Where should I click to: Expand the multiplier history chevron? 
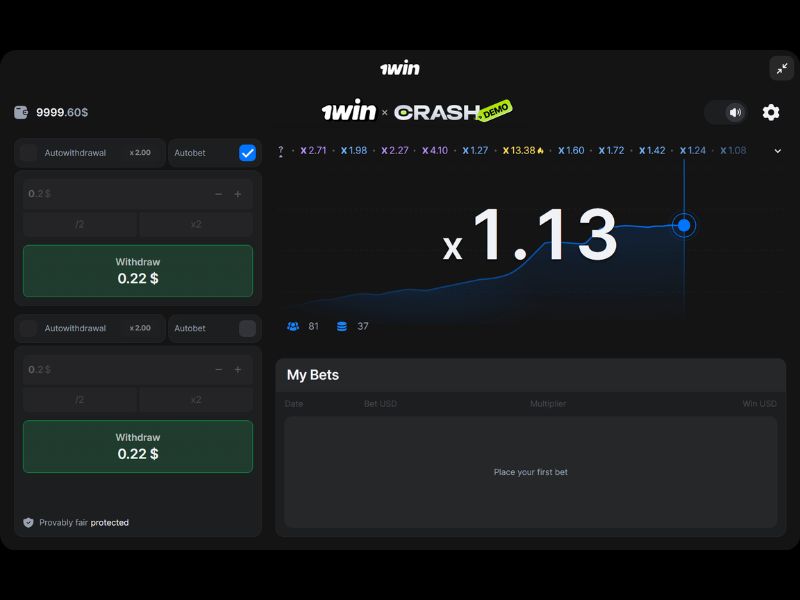[x=778, y=151]
